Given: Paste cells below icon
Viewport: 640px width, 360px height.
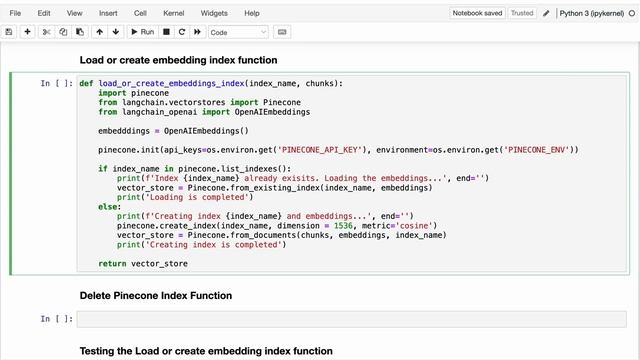Looking at the screenshot, I should tap(80, 32).
